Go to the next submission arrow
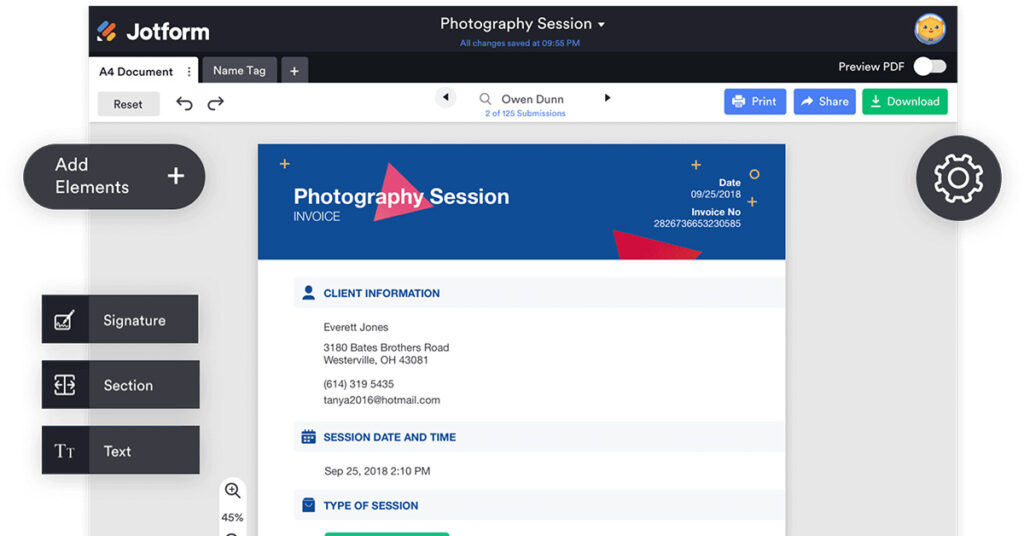1024x536 pixels. tap(607, 98)
